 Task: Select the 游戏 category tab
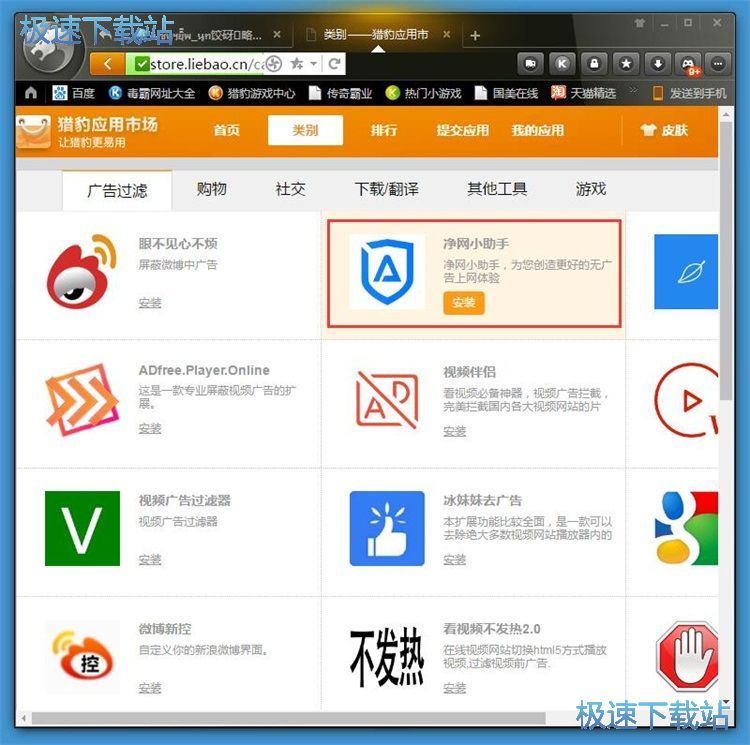tap(591, 189)
